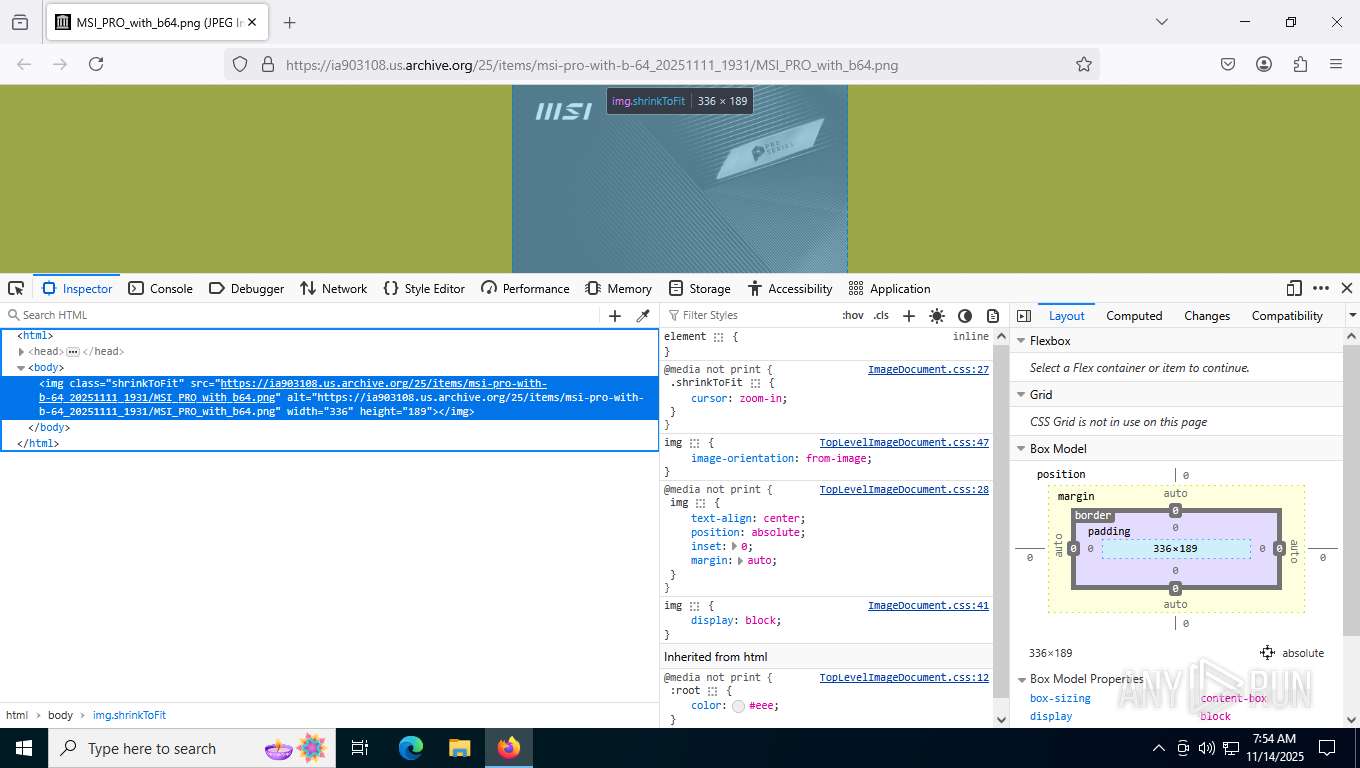Open the responsive design mode icon
Viewport: 1360px width, 768px height.
pos(1294,288)
